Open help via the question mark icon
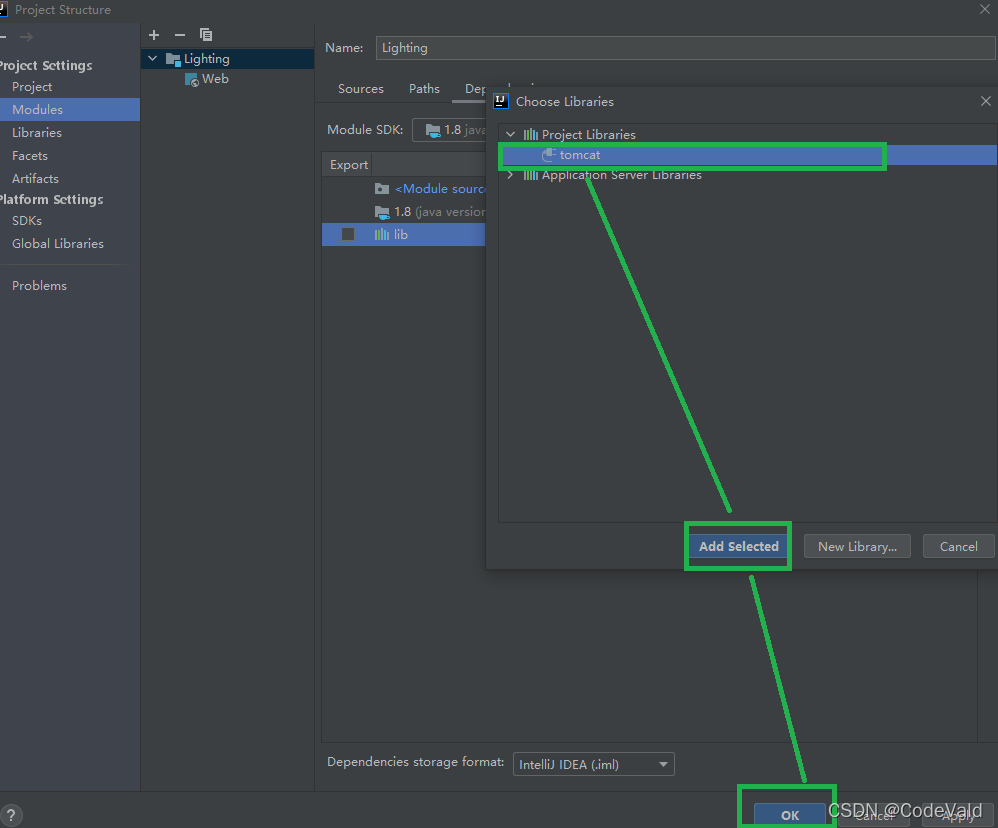Viewport: 998px width, 828px height. pos(11,815)
